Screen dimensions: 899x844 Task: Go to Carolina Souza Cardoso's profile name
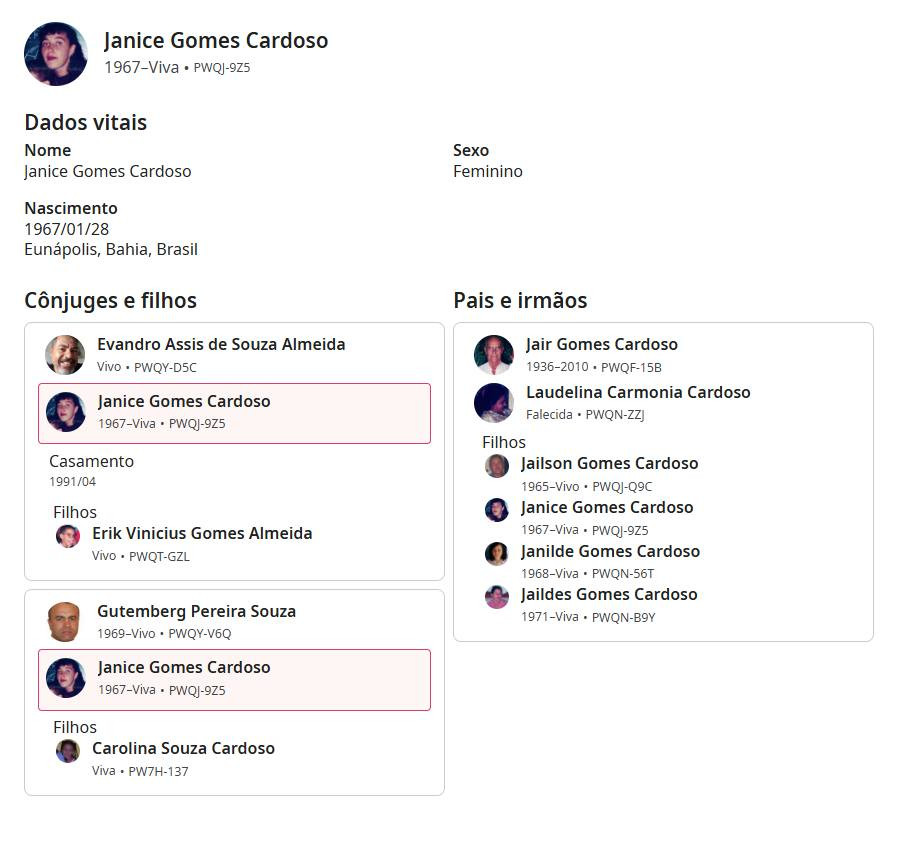183,748
